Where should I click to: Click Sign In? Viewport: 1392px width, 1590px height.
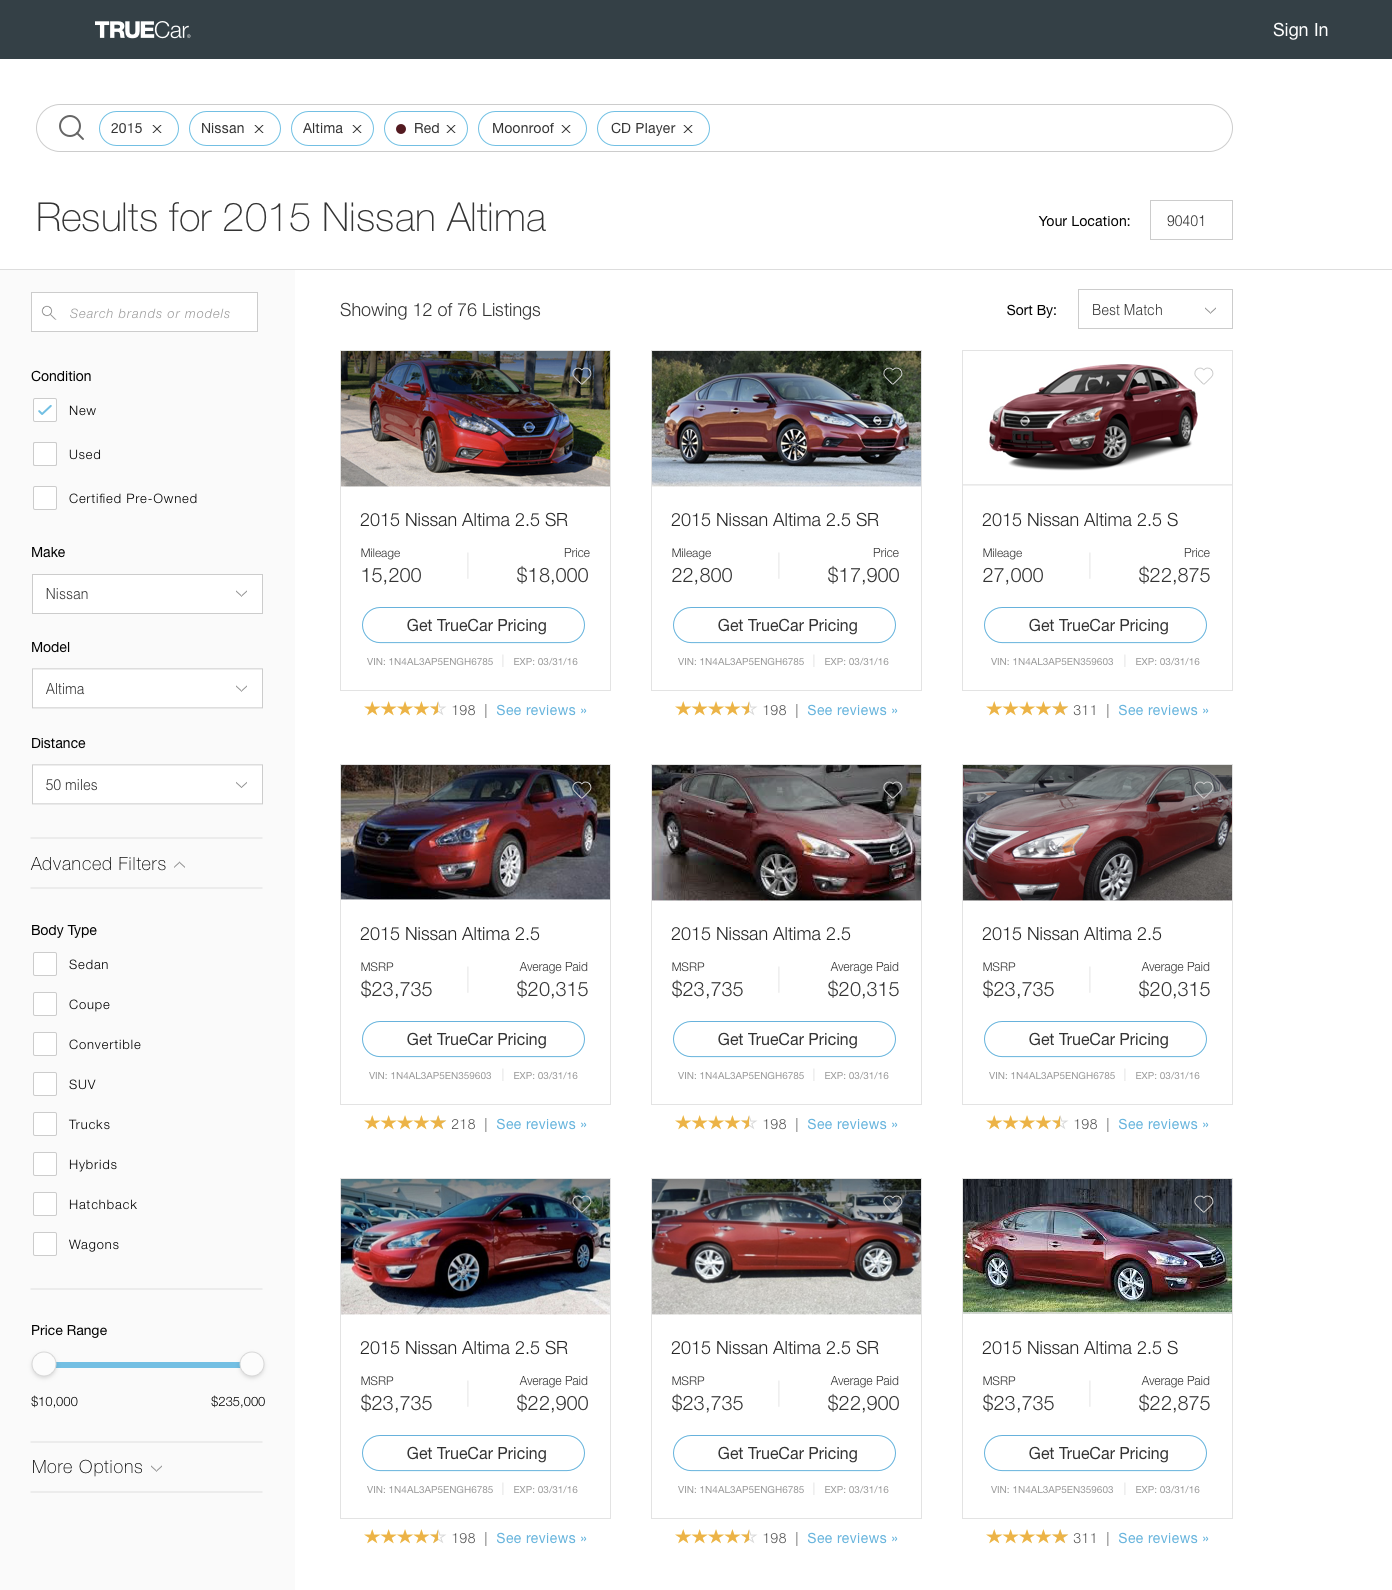pos(1300,30)
